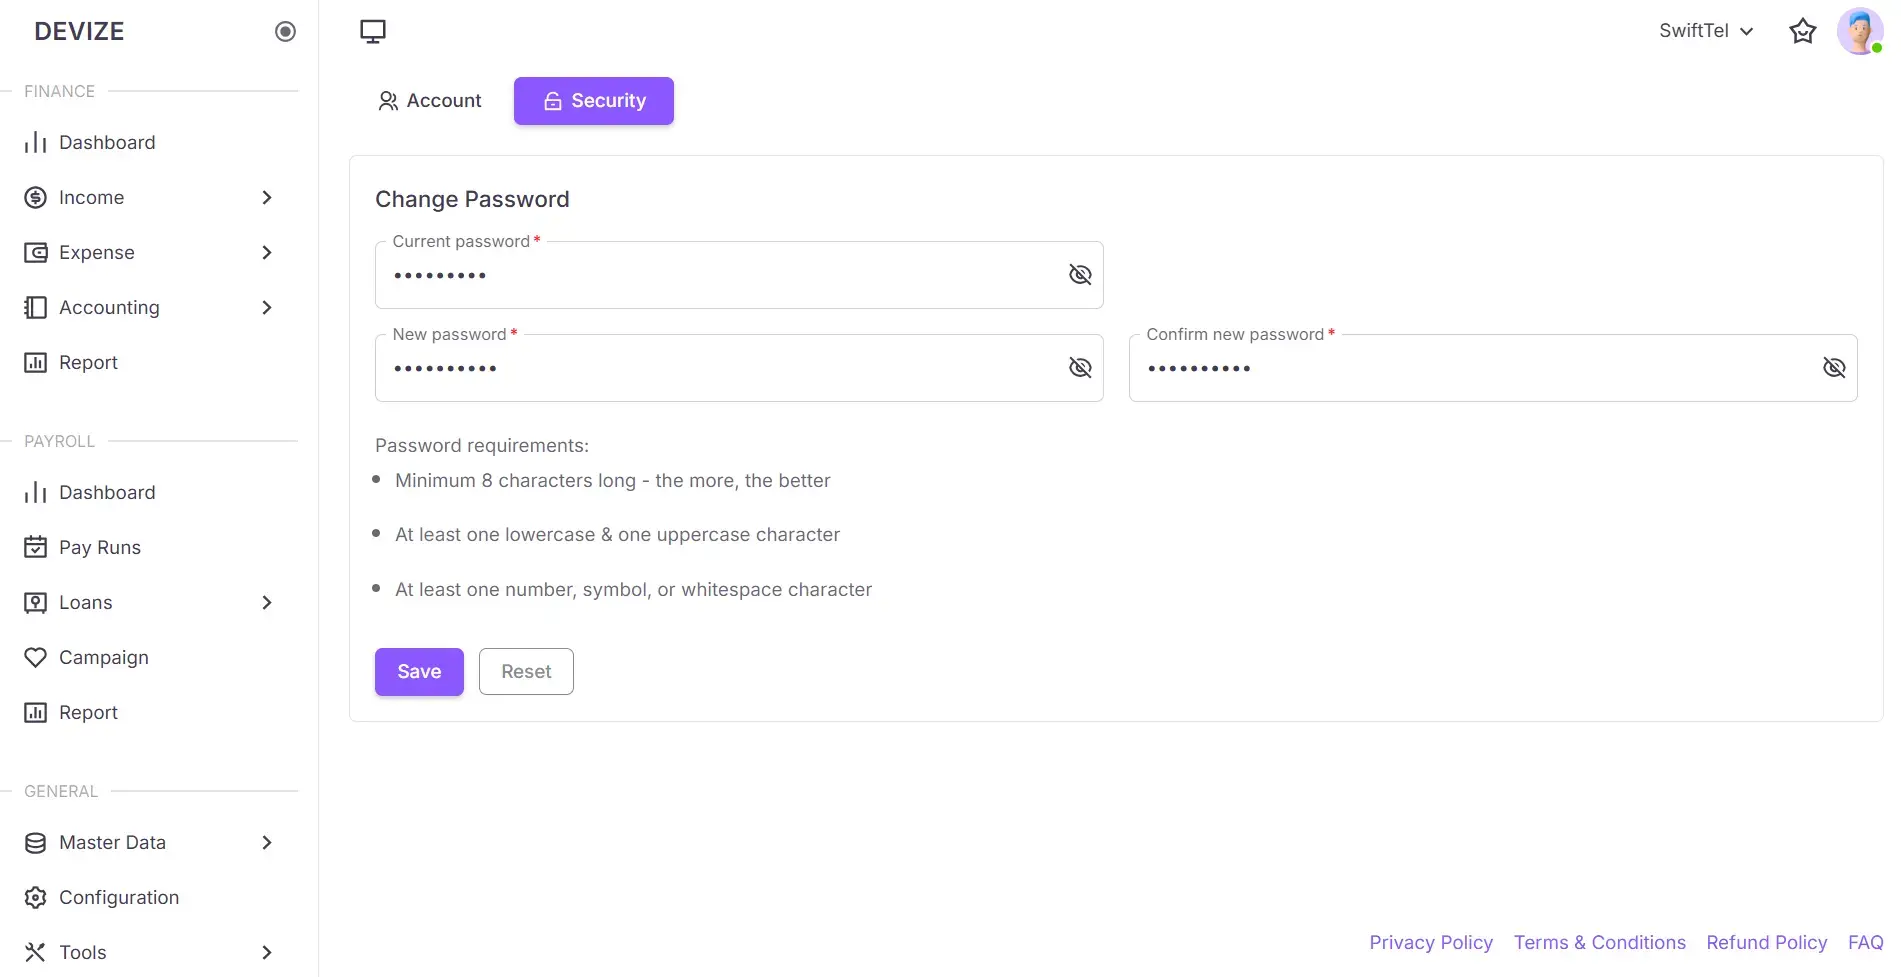The height and width of the screenshot is (977, 1901).
Task: Click the Pay Runs calendar icon
Action: 35,547
